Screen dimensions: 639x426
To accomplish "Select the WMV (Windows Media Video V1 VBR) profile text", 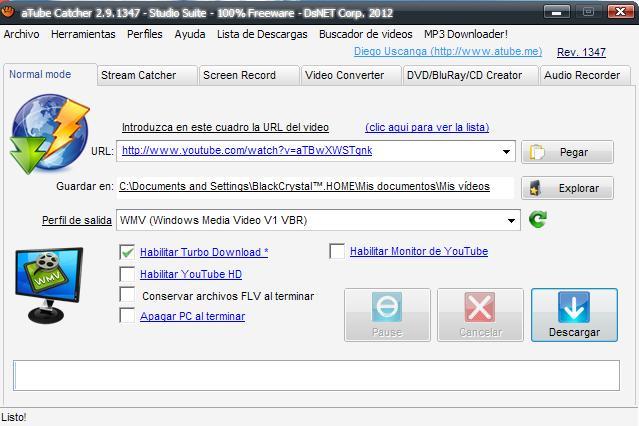I will point(214,220).
